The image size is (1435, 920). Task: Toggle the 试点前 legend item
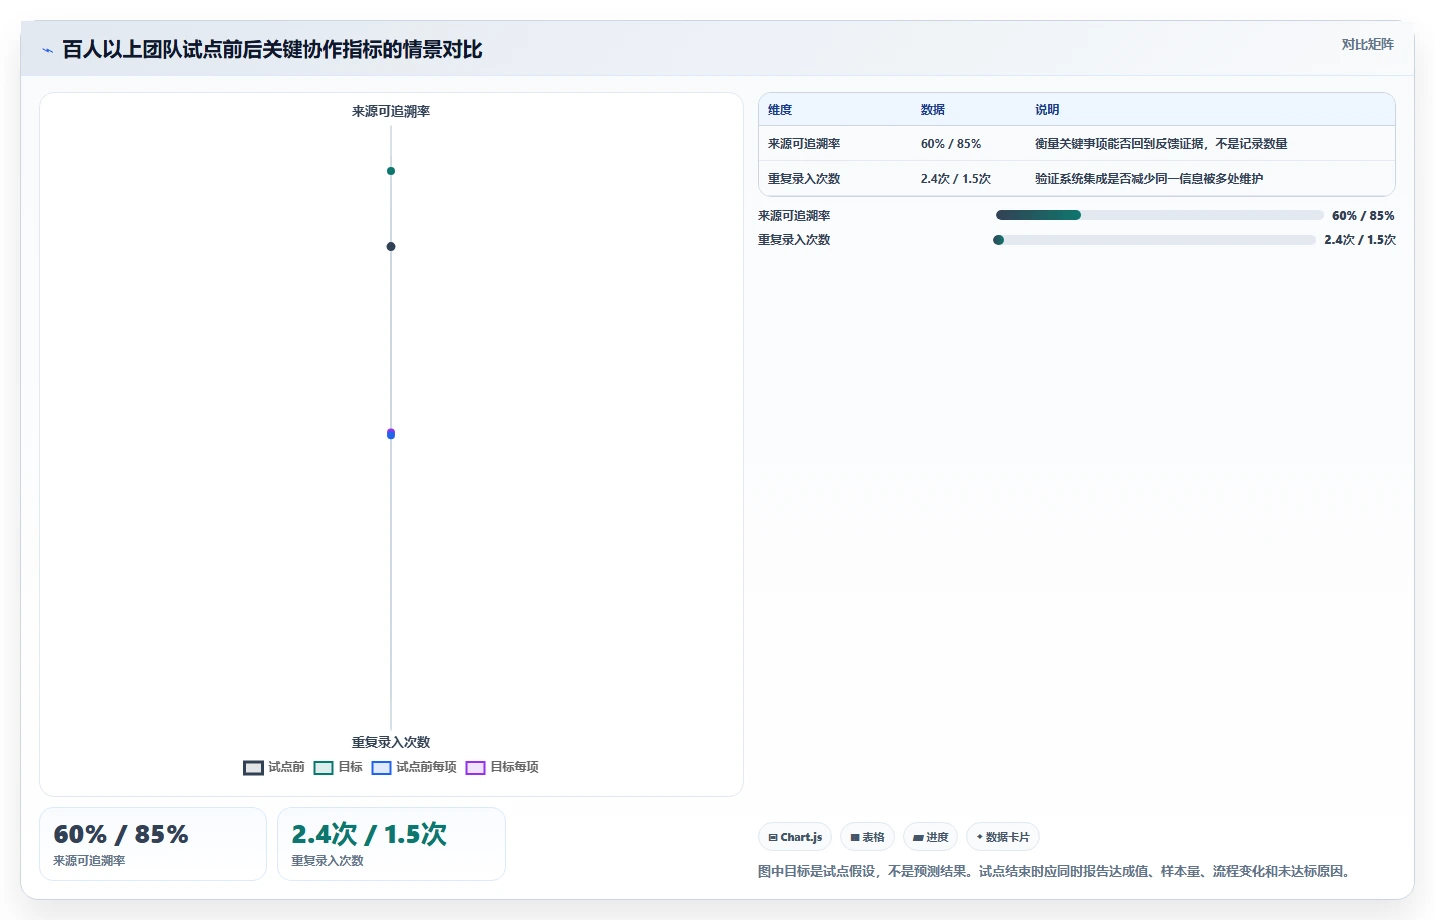pos(274,767)
